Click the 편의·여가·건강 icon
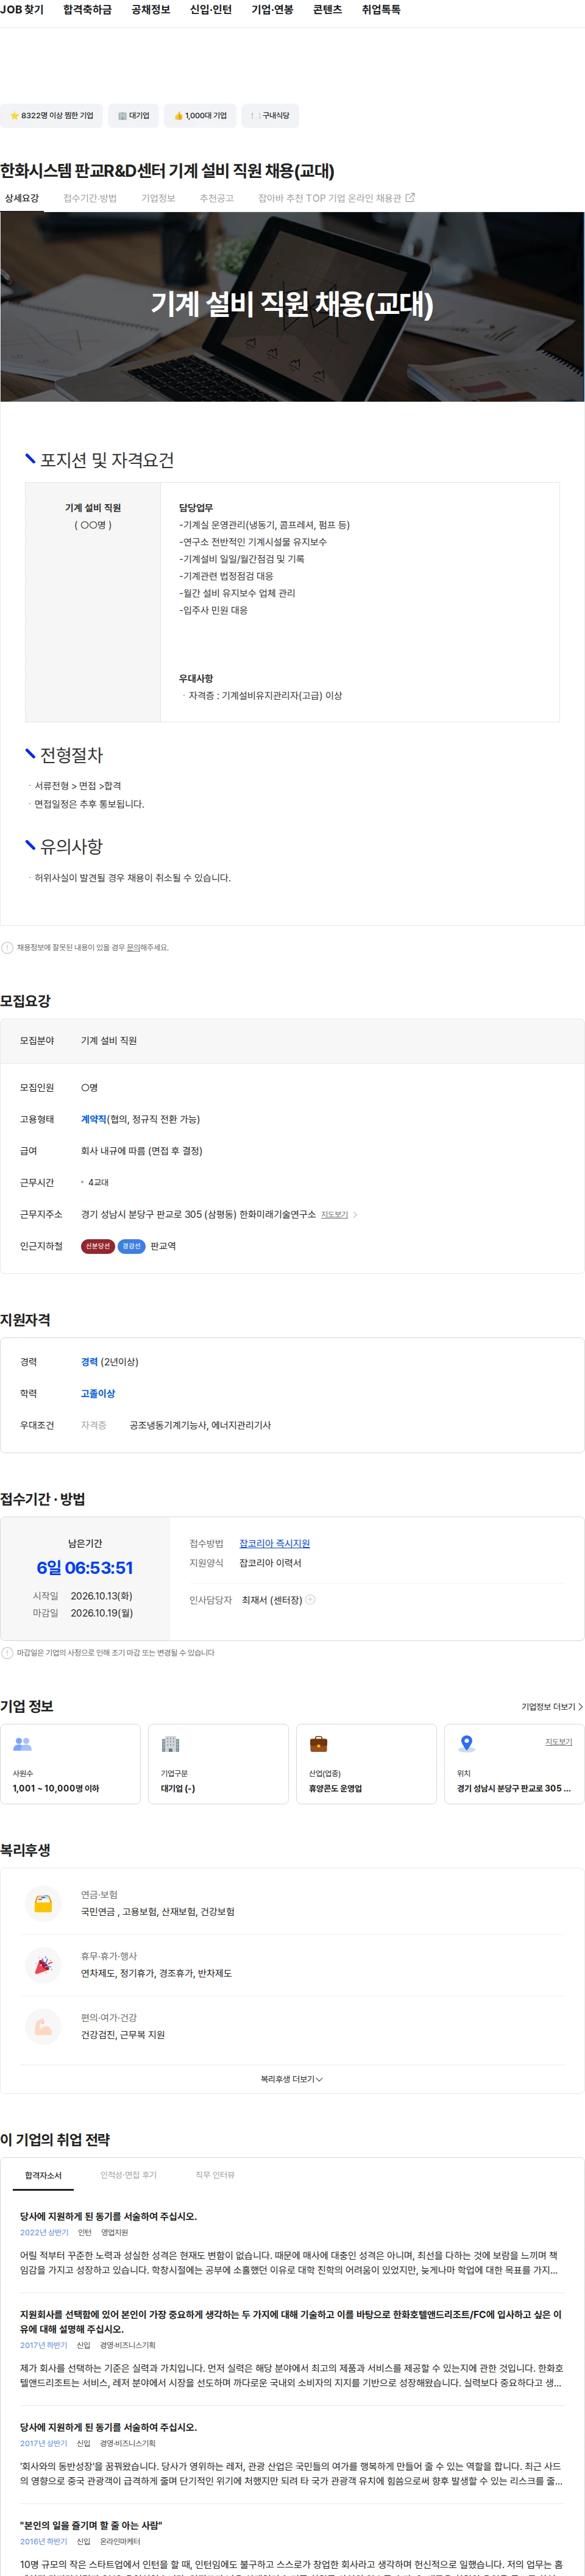Screen dimensions: 585x2576 point(43,2026)
